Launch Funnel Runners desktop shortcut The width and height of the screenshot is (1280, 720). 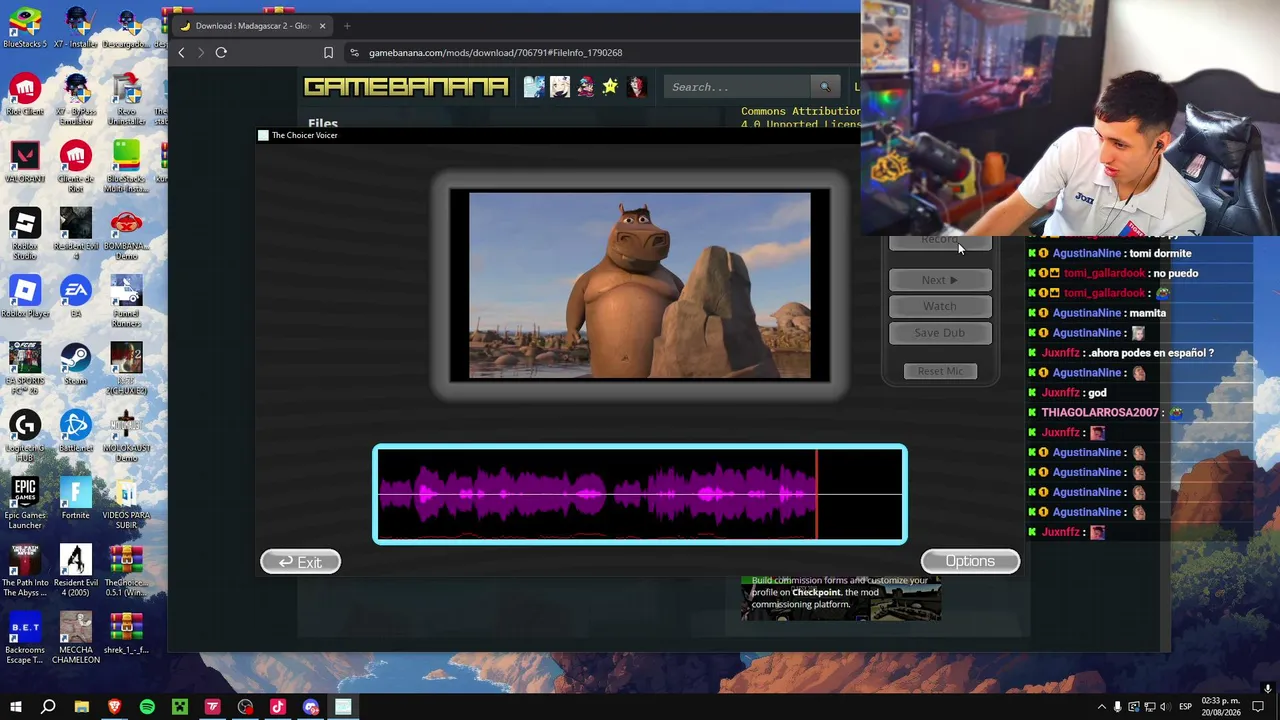pos(126,301)
